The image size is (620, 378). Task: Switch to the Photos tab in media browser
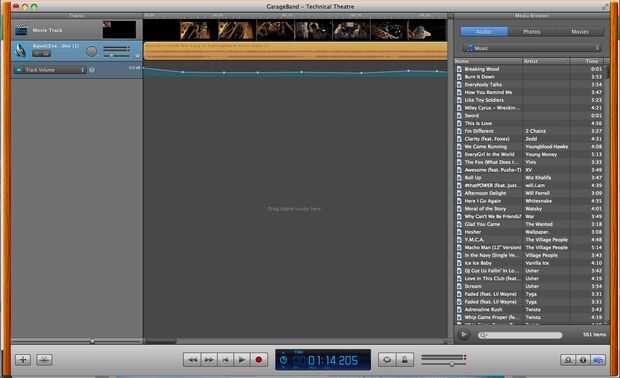tap(531, 32)
